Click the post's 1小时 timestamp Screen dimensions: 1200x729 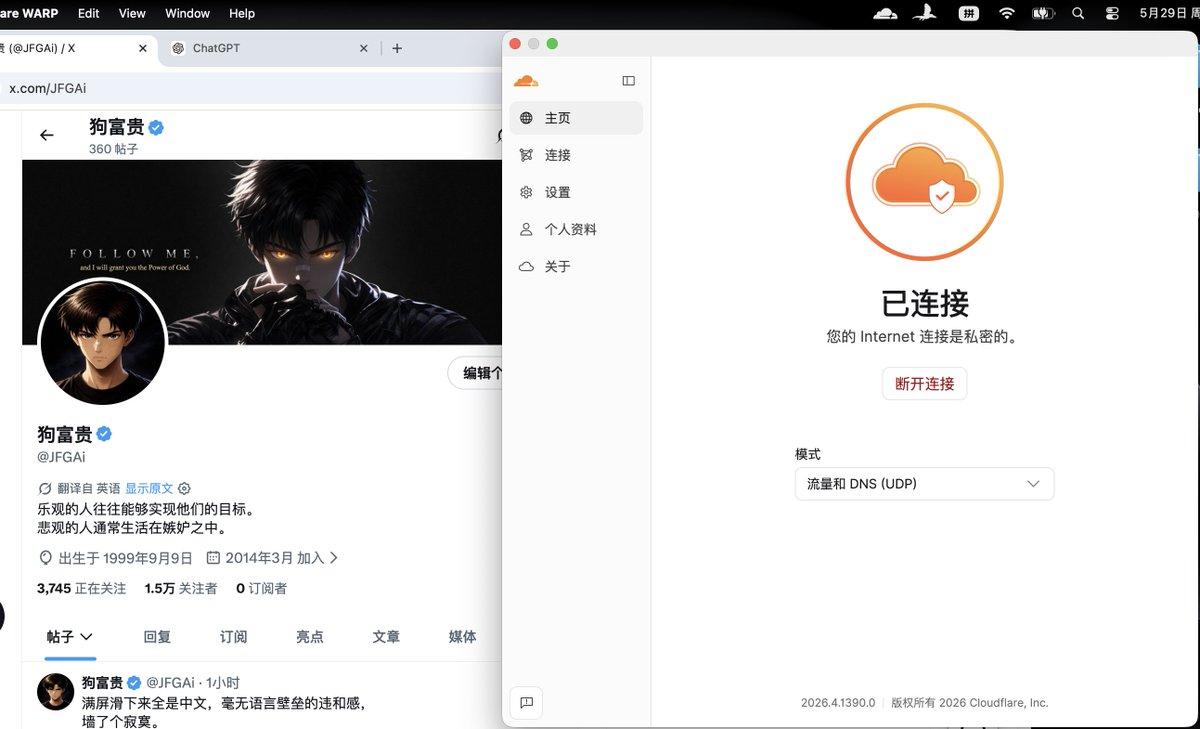(x=223, y=683)
